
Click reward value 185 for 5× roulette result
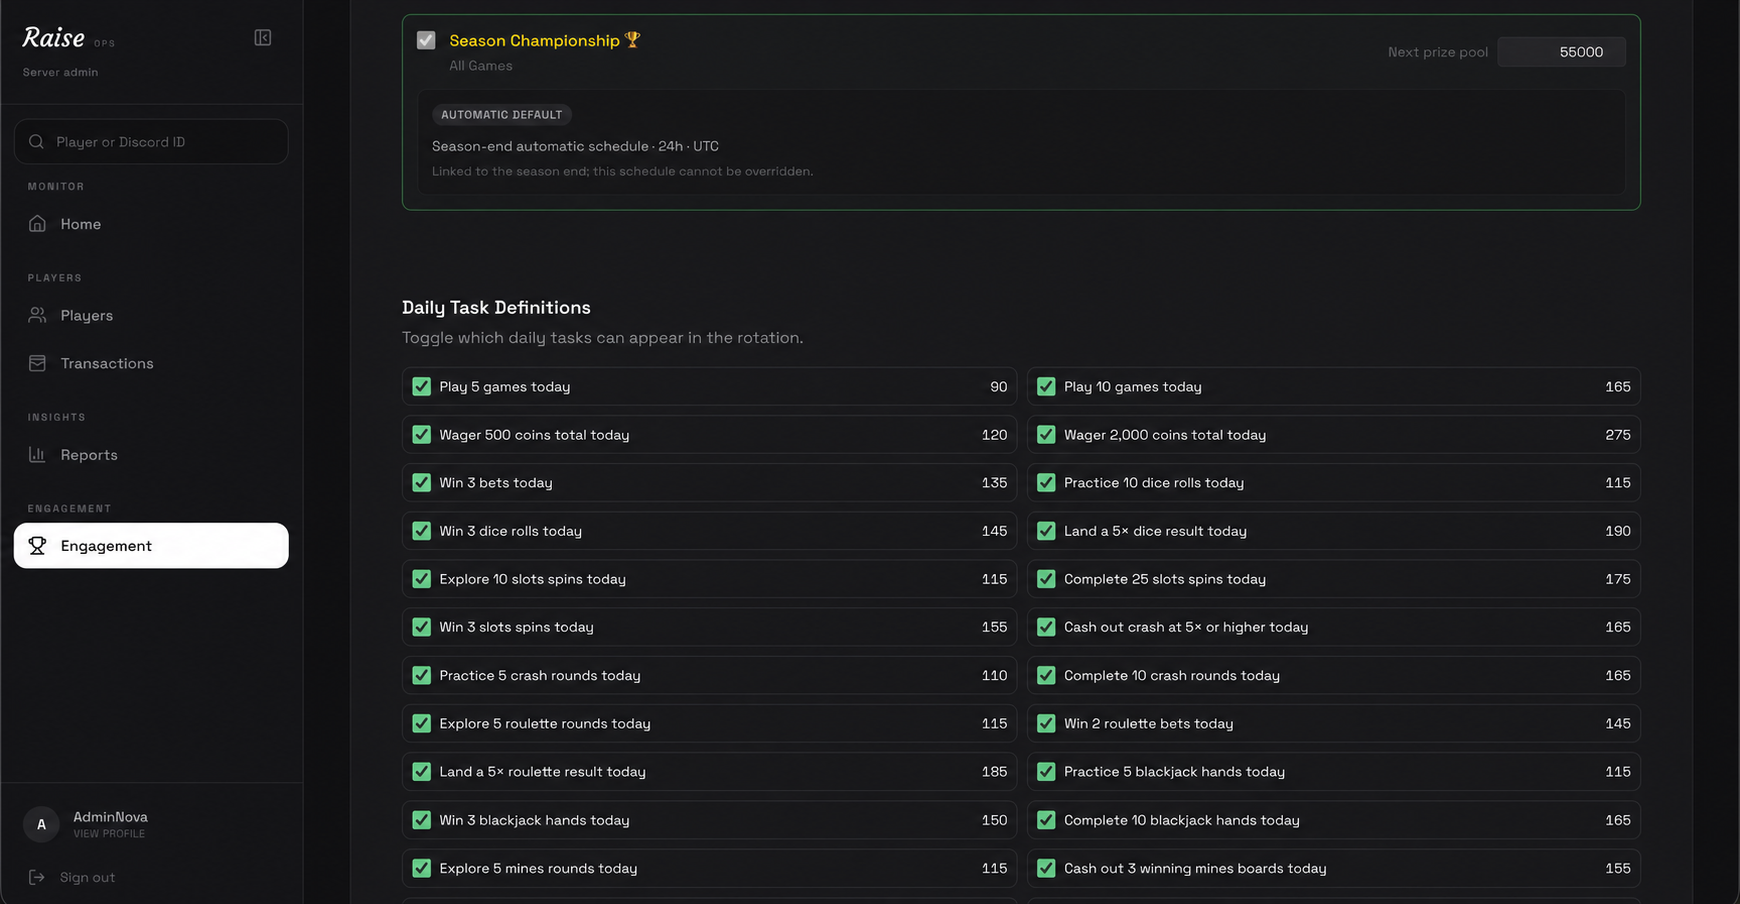[994, 772]
